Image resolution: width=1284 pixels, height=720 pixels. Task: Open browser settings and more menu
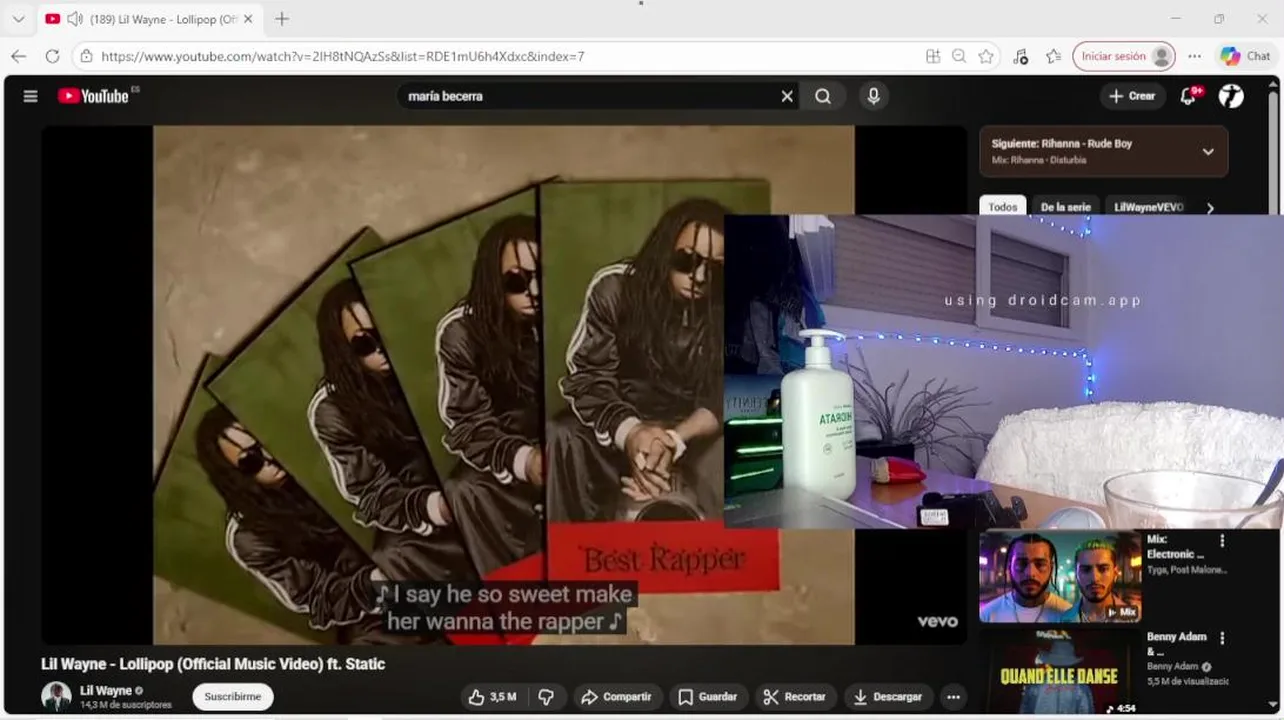tap(1194, 56)
